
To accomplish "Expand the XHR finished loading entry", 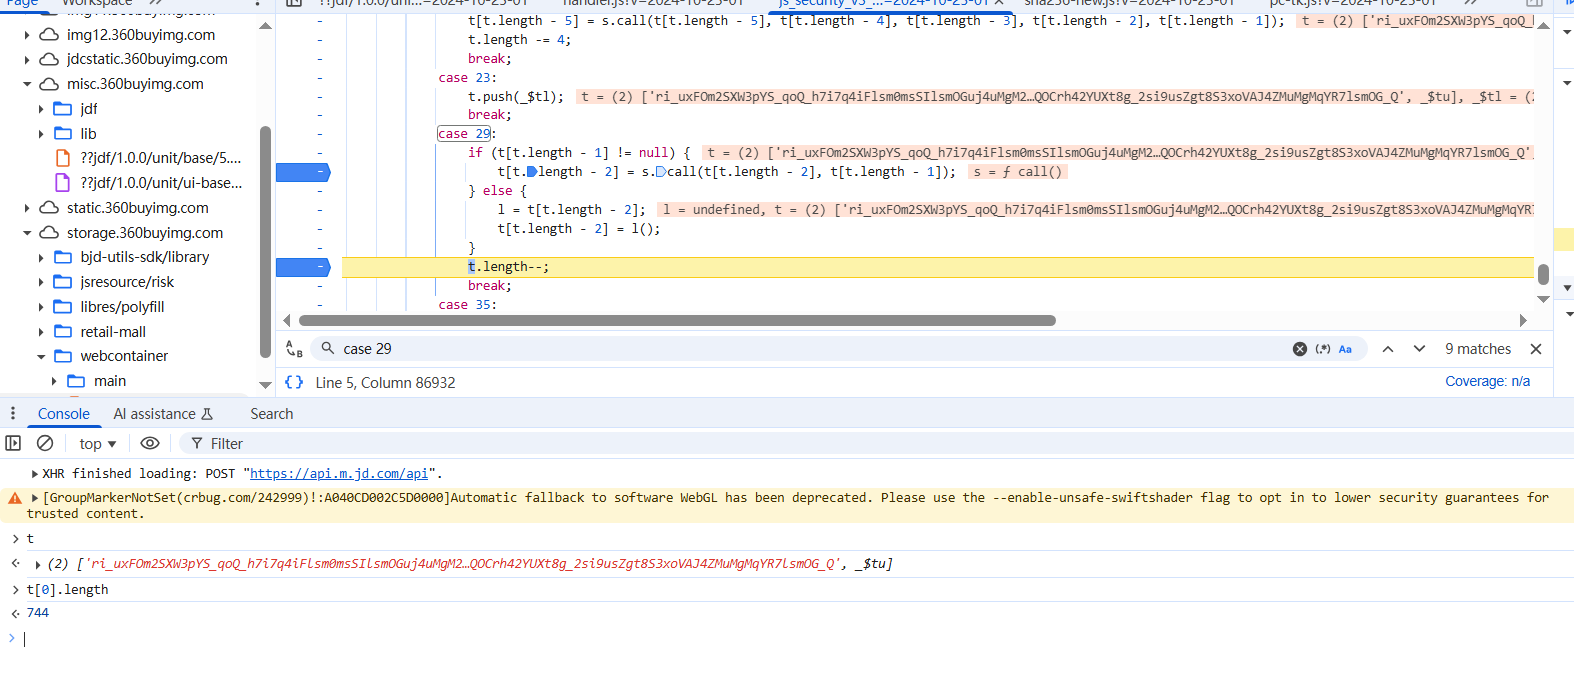I will coord(36,474).
